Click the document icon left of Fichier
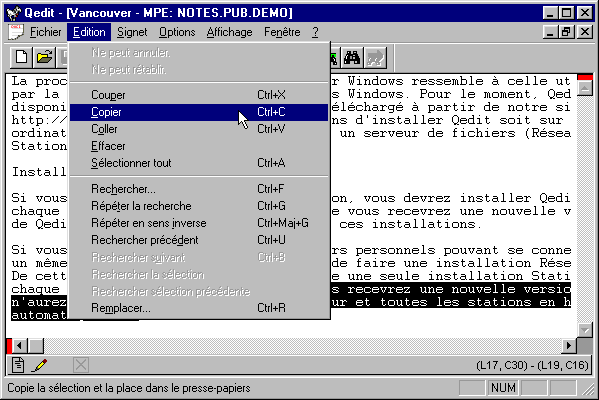 click(x=16, y=32)
